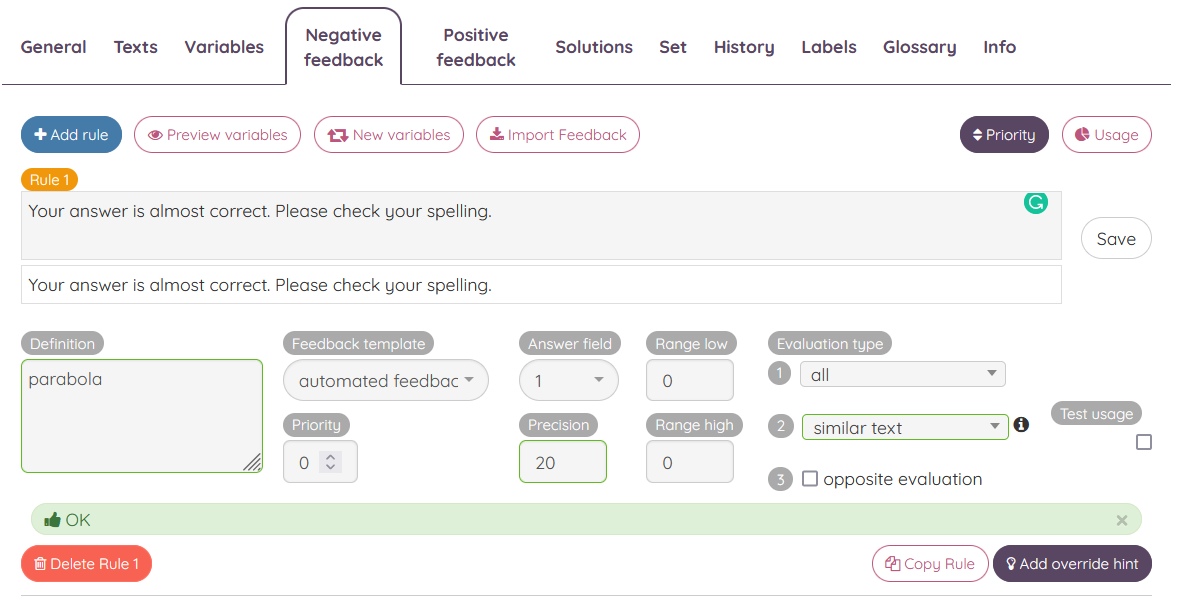This screenshot has height=607, width=1177.
Task: Open the Solutions tab
Action: 594,46
